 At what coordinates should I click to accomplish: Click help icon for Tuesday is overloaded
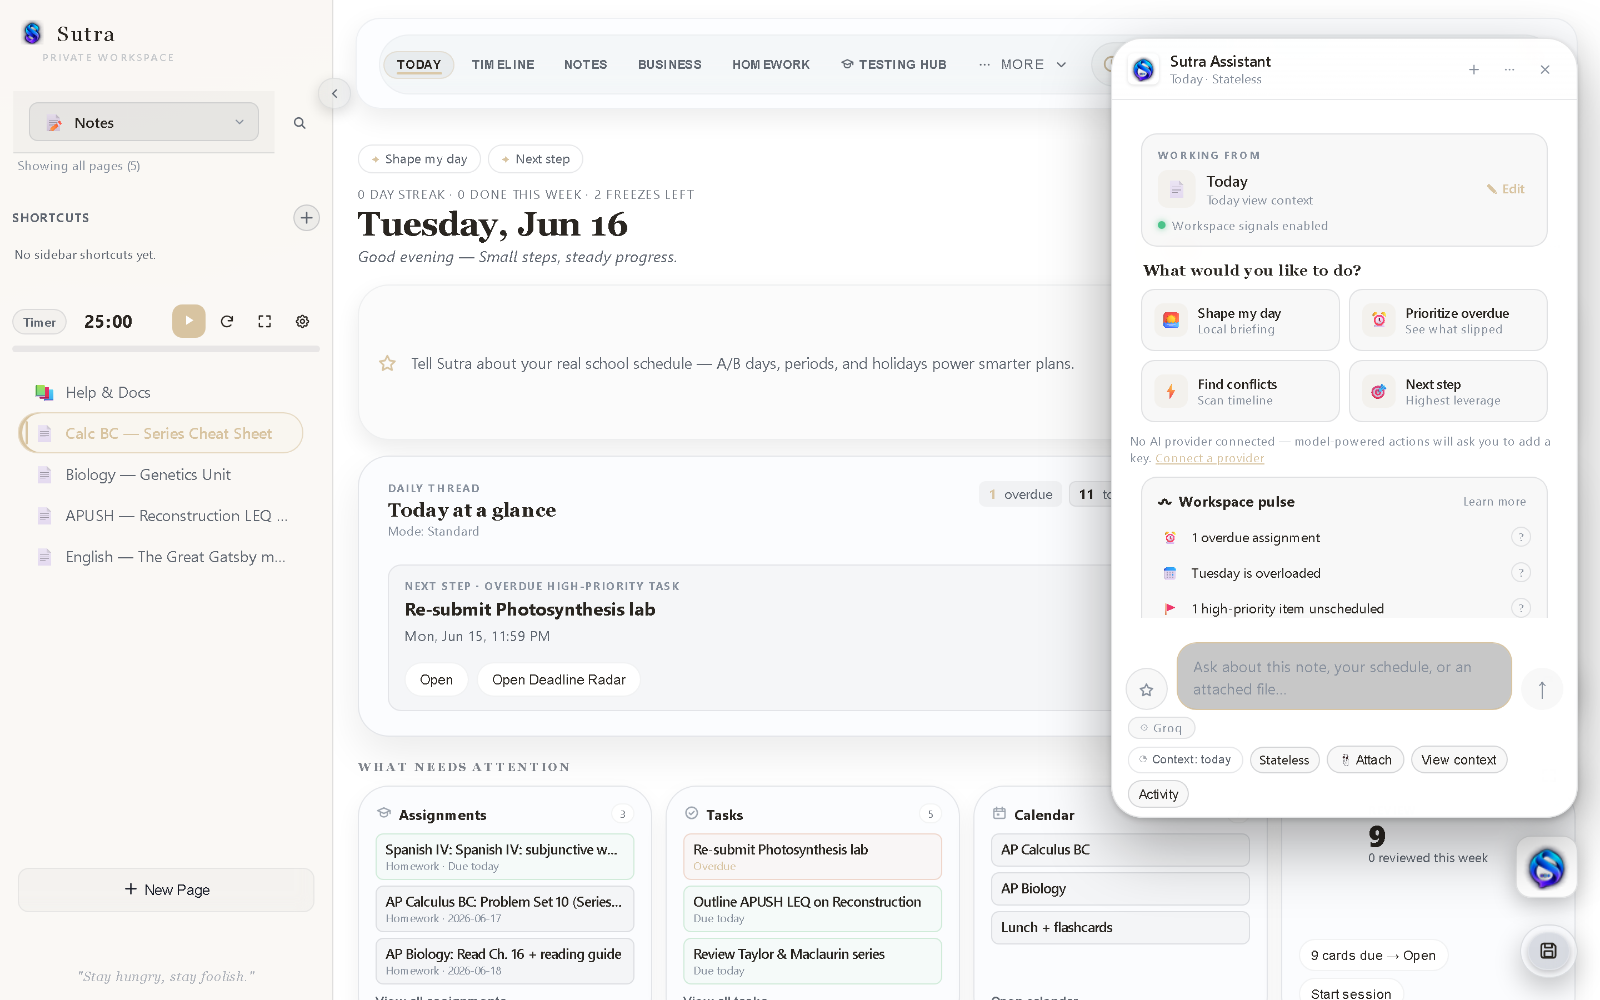click(x=1521, y=573)
